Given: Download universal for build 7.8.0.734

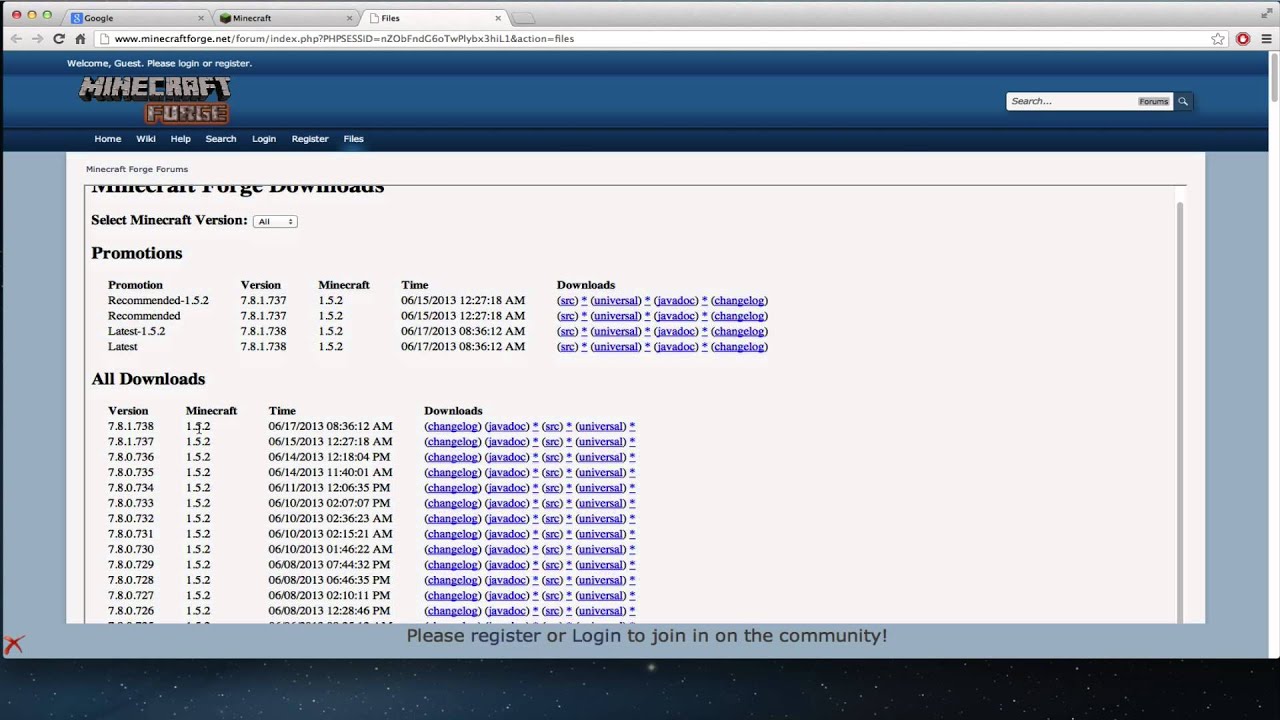Looking at the screenshot, I should [601, 488].
